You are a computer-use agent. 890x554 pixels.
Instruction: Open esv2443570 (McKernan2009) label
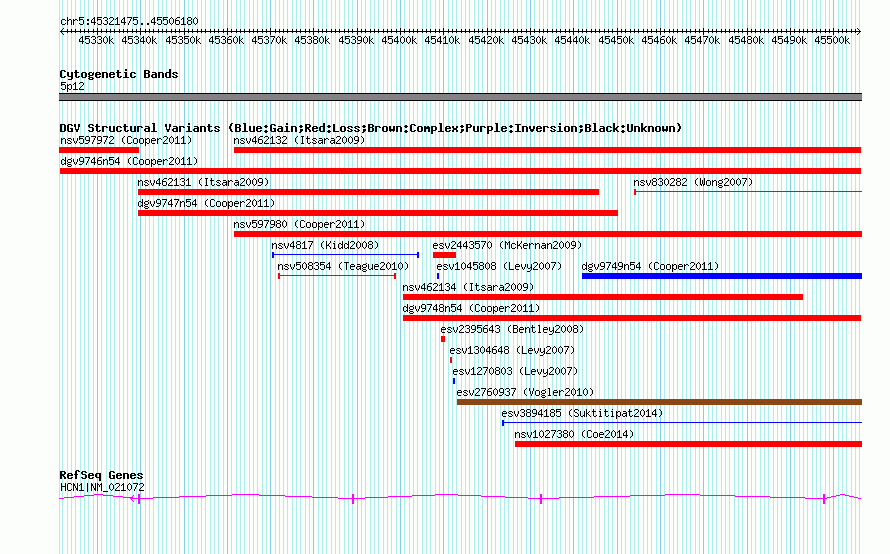coord(507,245)
